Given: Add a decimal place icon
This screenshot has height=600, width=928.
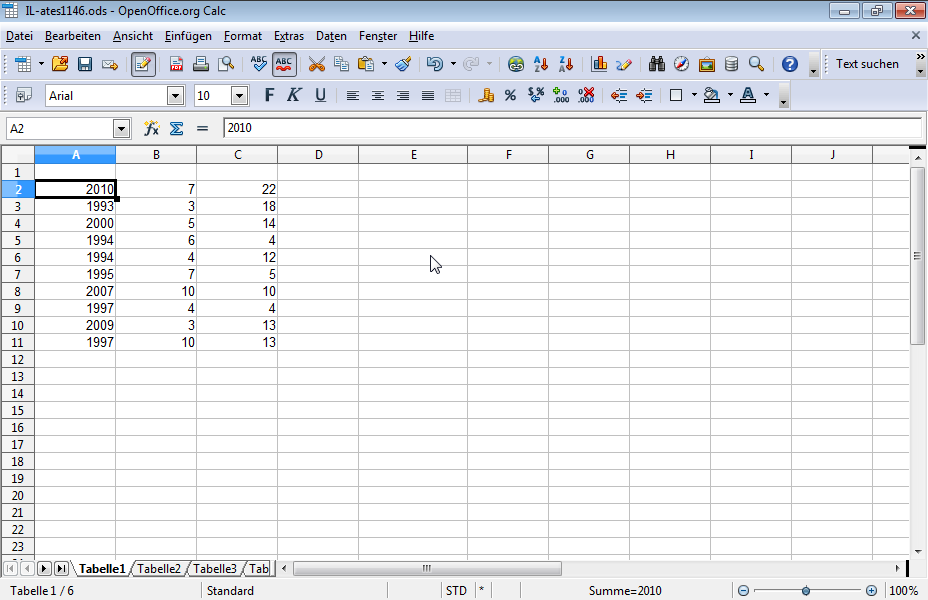Looking at the screenshot, I should 560,95.
